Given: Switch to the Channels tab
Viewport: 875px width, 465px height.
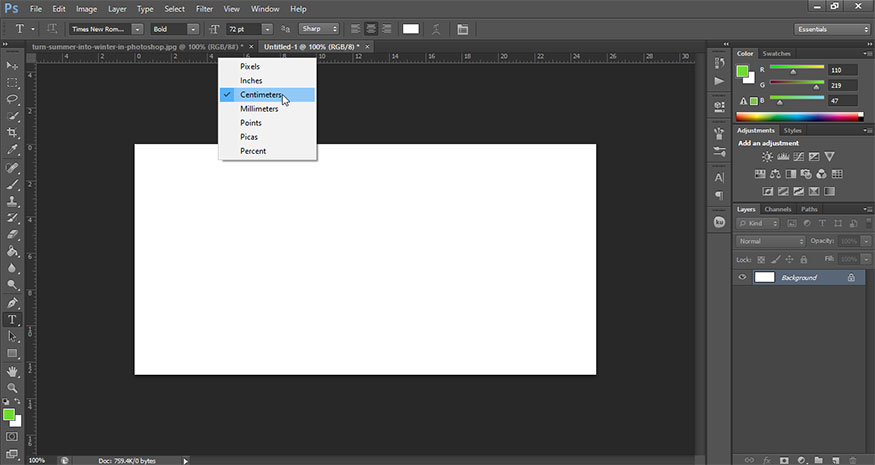Looking at the screenshot, I should tap(777, 209).
